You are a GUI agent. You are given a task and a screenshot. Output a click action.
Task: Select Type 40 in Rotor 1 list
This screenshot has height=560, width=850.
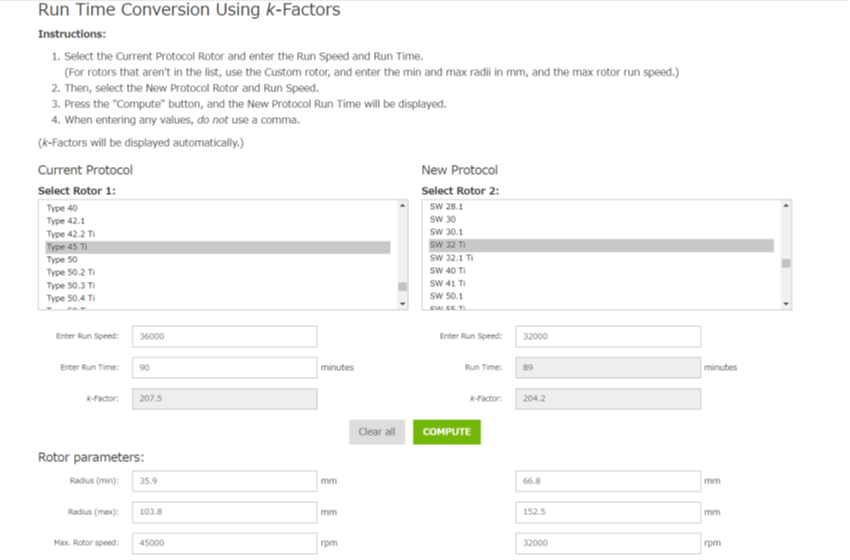pos(218,208)
